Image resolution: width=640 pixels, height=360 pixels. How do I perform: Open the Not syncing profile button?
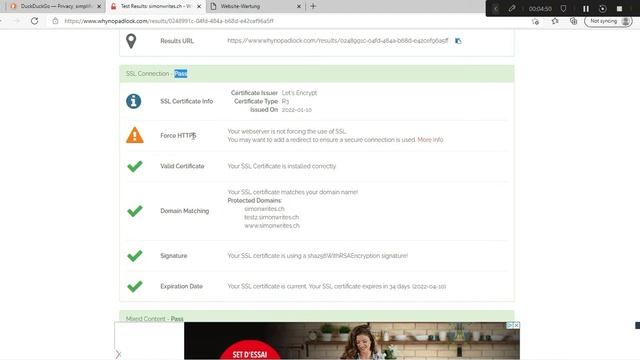(609, 21)
